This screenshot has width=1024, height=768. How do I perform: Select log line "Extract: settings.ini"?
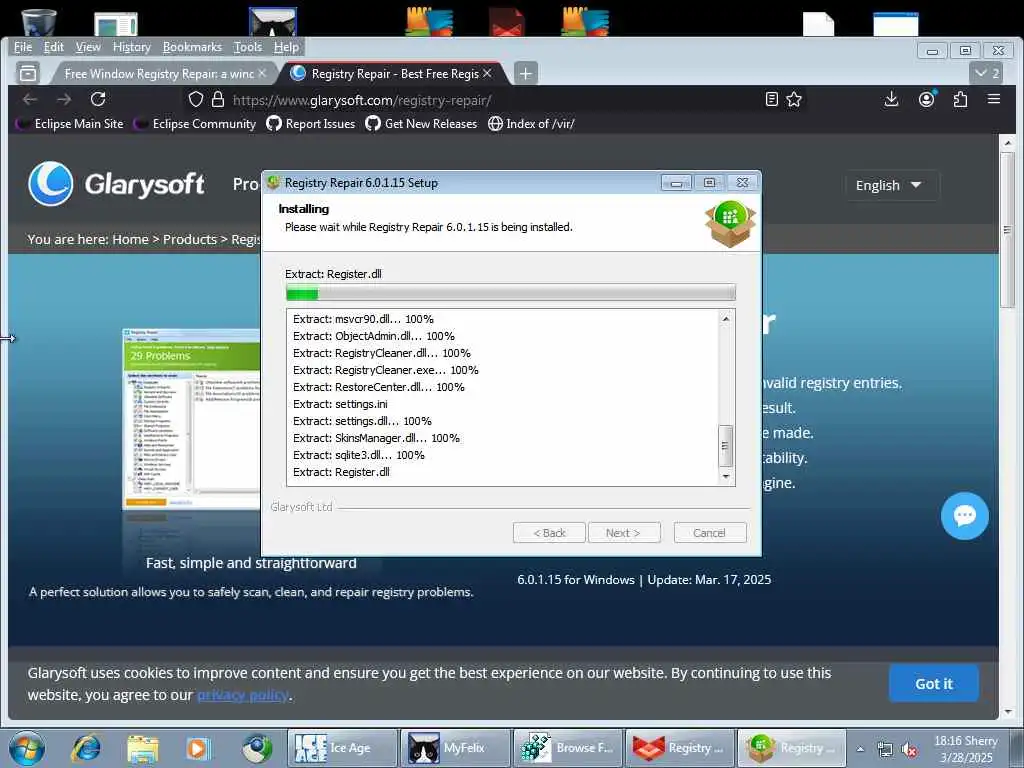(x=340, y=404)
